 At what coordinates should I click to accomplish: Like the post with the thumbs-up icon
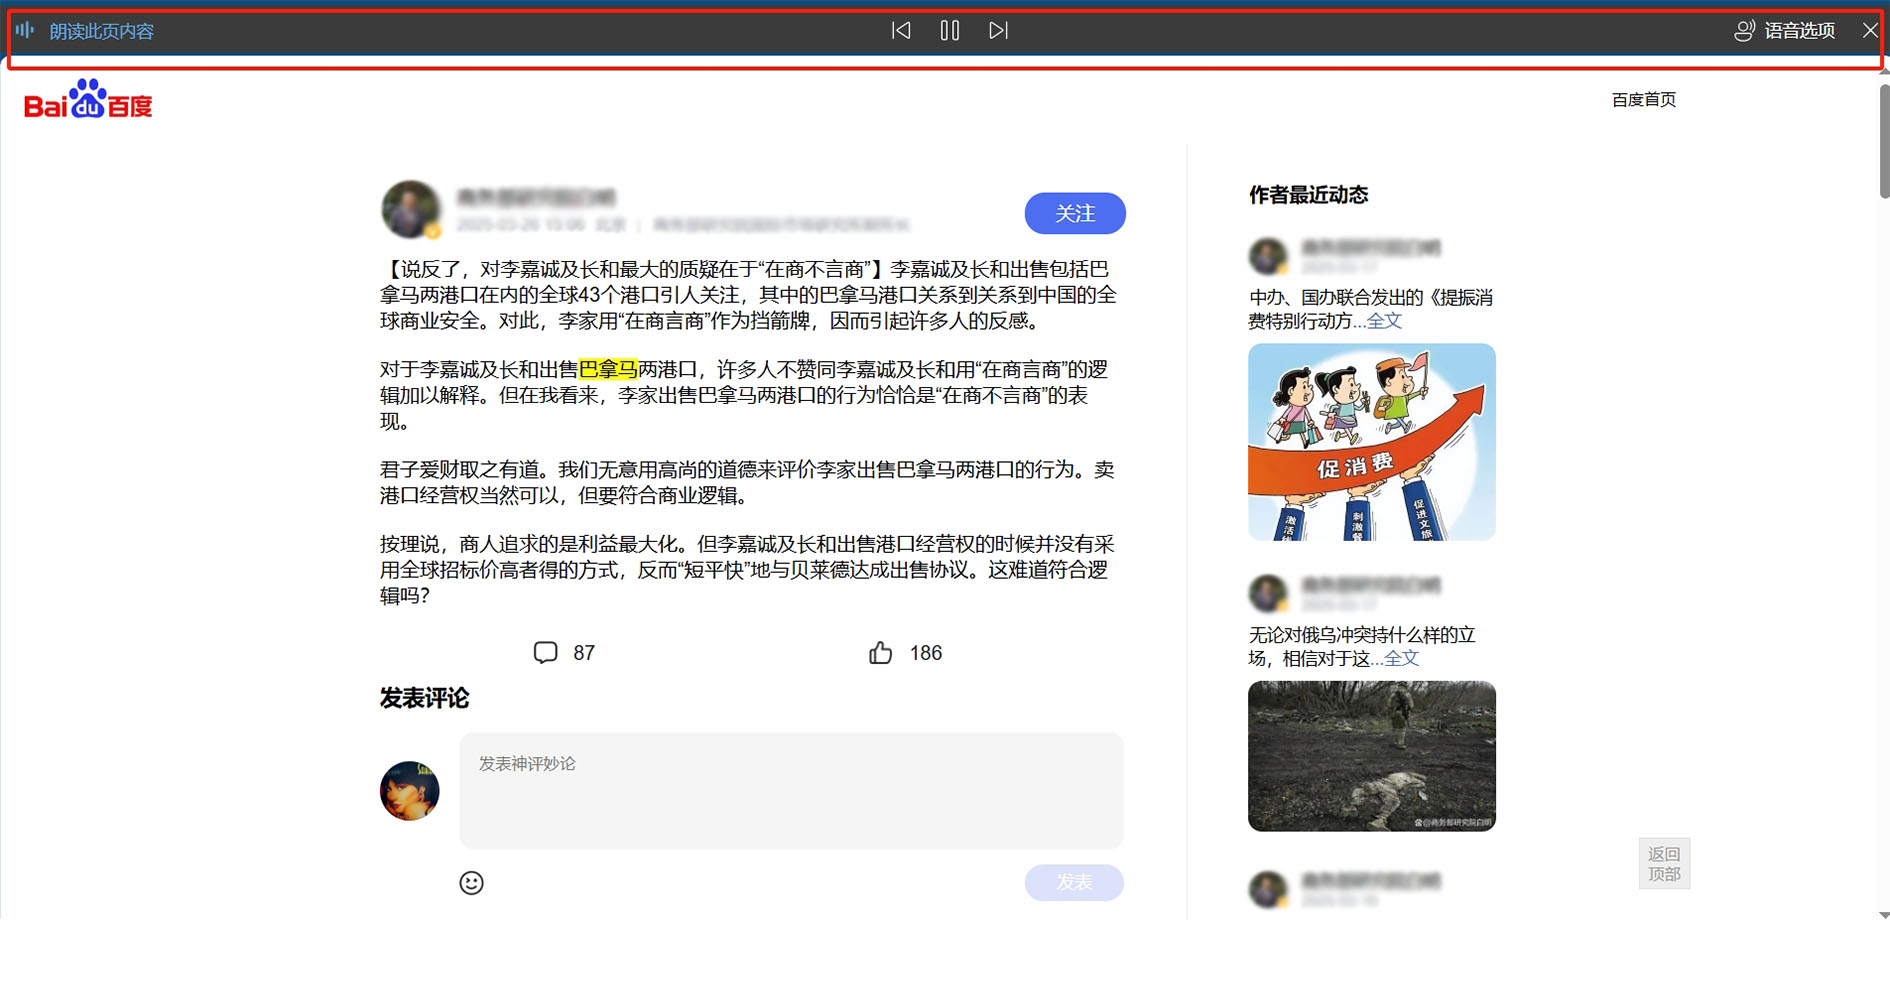[x=882, y=652]
